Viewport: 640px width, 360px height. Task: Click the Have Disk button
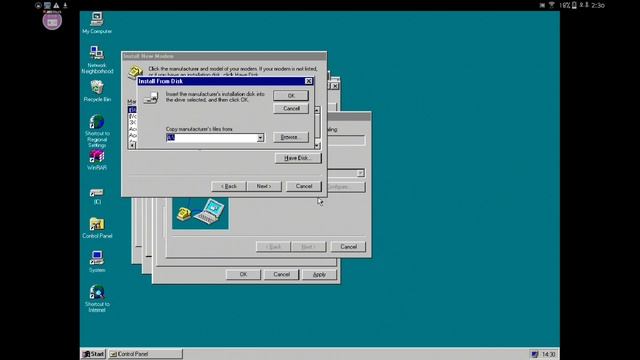[x=298, y=158]
